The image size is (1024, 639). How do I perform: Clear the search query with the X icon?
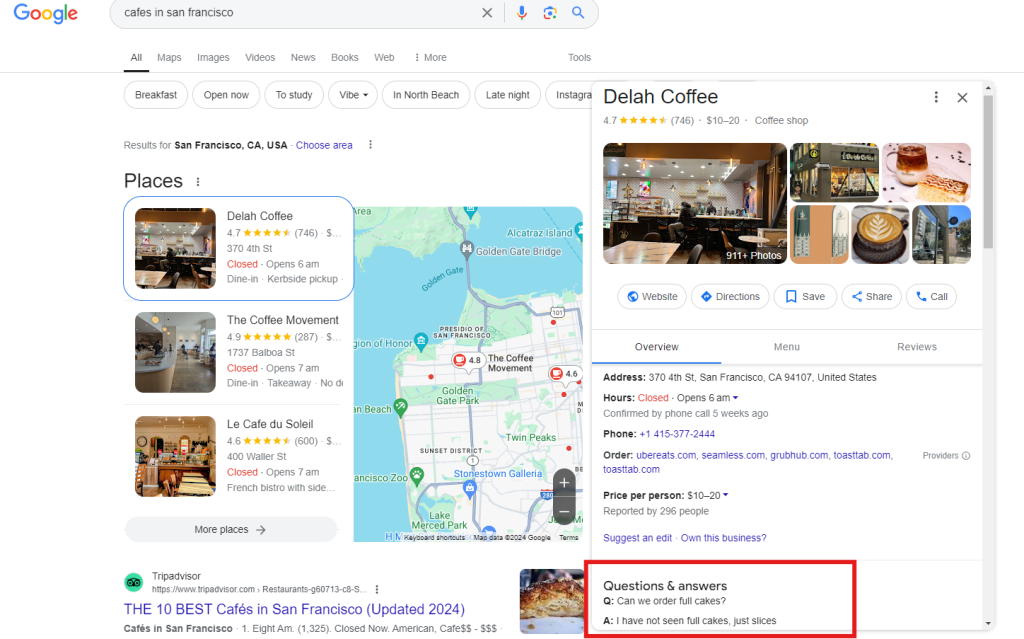point(487,13)
